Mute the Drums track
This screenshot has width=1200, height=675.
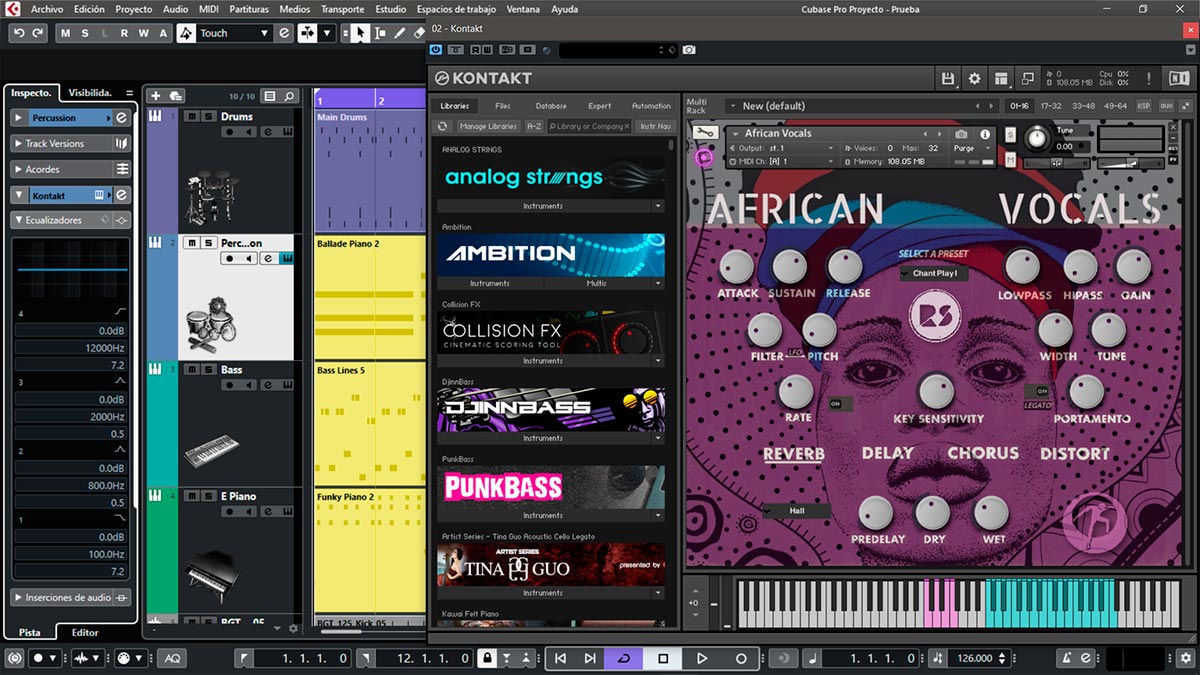point(191,116)
